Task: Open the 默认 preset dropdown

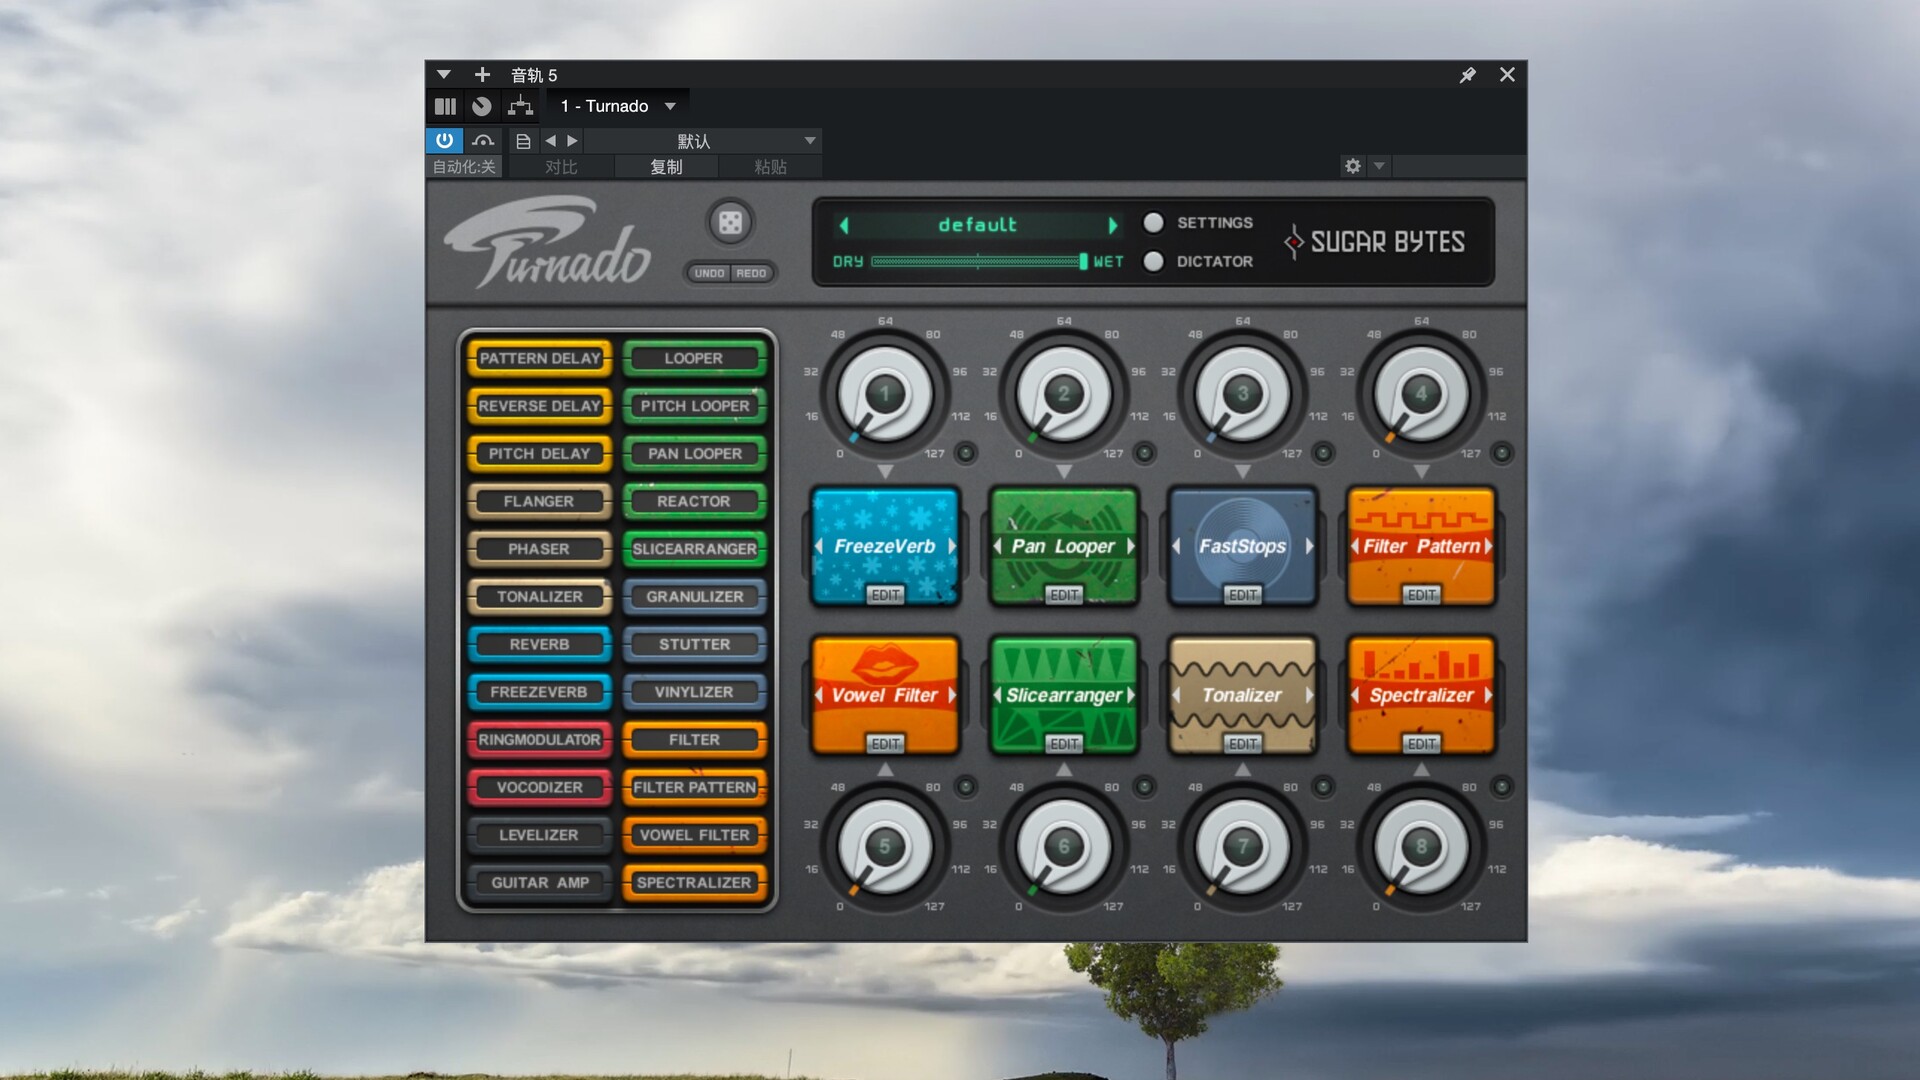Action: [x=810, y=141]
